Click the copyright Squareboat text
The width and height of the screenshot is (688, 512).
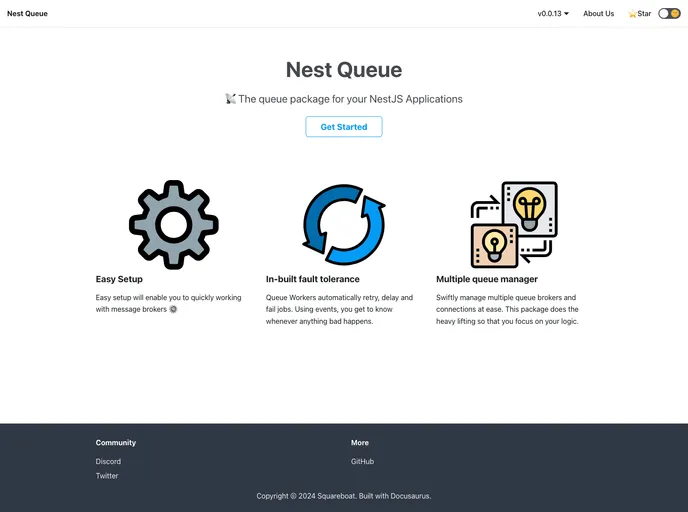tap(344, 496)
